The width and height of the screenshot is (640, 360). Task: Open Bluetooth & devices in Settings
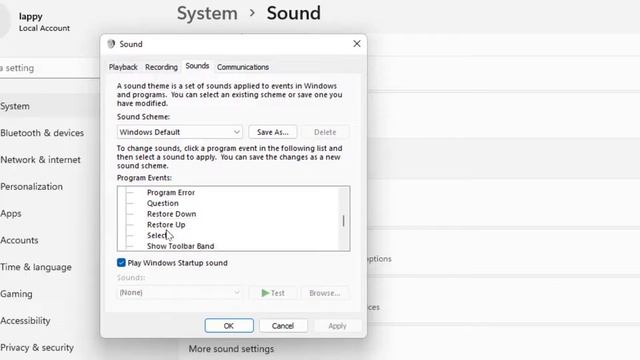point(42,133)
